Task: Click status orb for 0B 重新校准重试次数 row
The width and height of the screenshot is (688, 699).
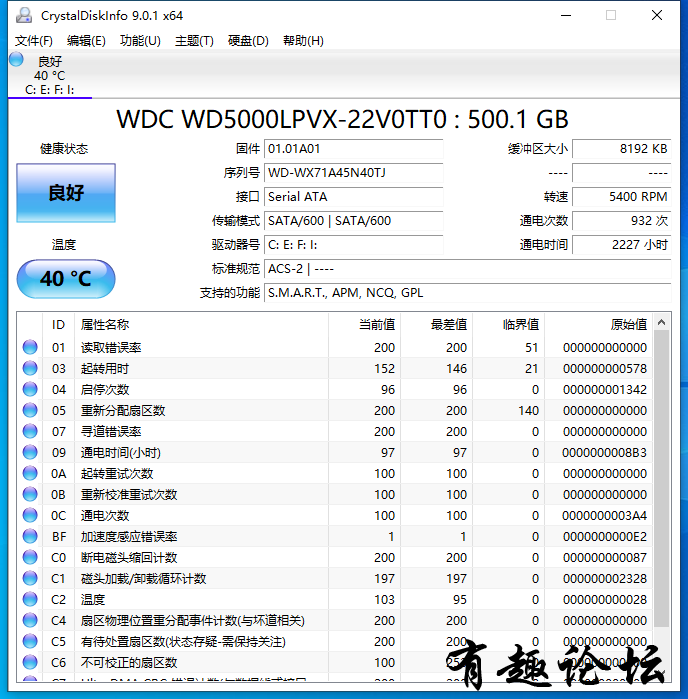Action: (x=30, y=494)
